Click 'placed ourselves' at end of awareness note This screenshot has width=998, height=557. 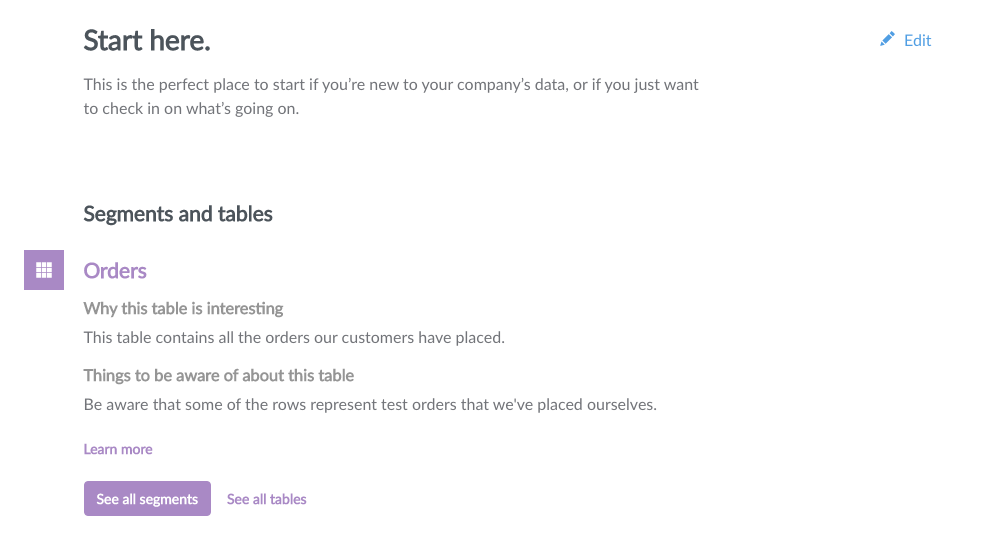tap(596, 405)
